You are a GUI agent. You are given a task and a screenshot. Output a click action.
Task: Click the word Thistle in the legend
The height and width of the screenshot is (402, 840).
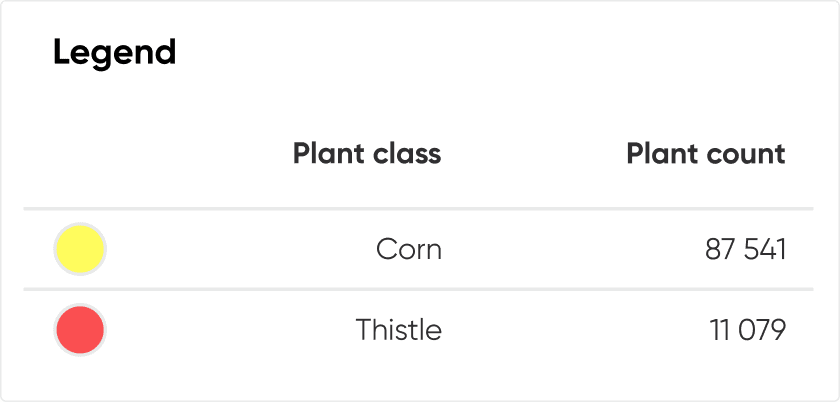coord(398,330)
